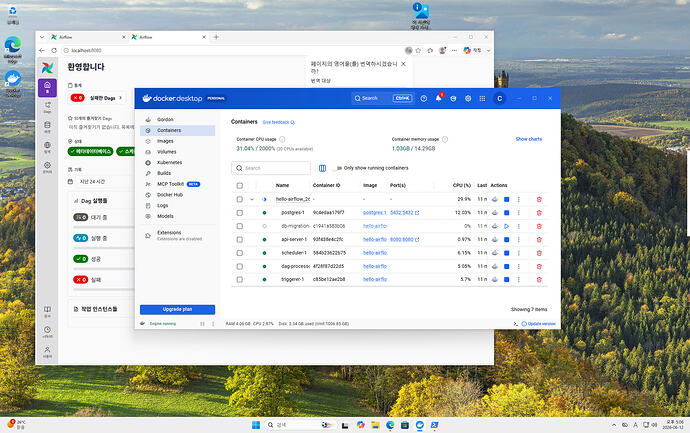Screen dimensions: 690x433
Task: Open Docker Desktop notifications bell
Action: coord(439,98)
